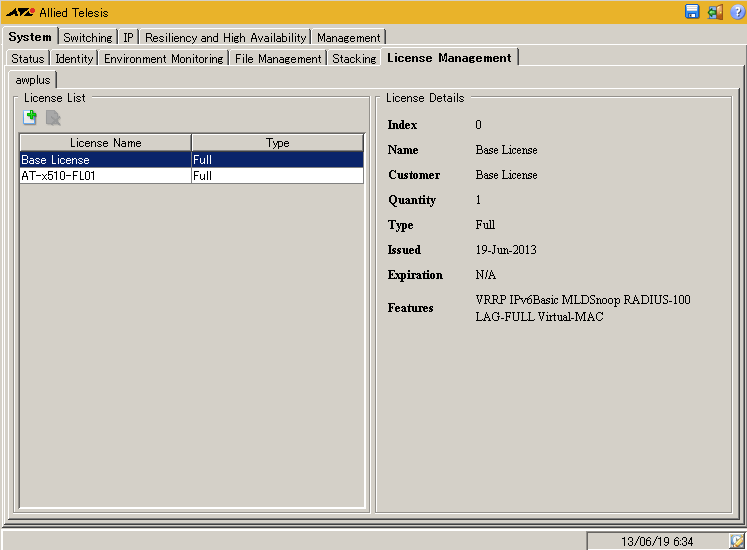The width and height of the screenshot is (747, 550).
Task: Switch to the Identity sub-tab
Action: coord(74,58)
